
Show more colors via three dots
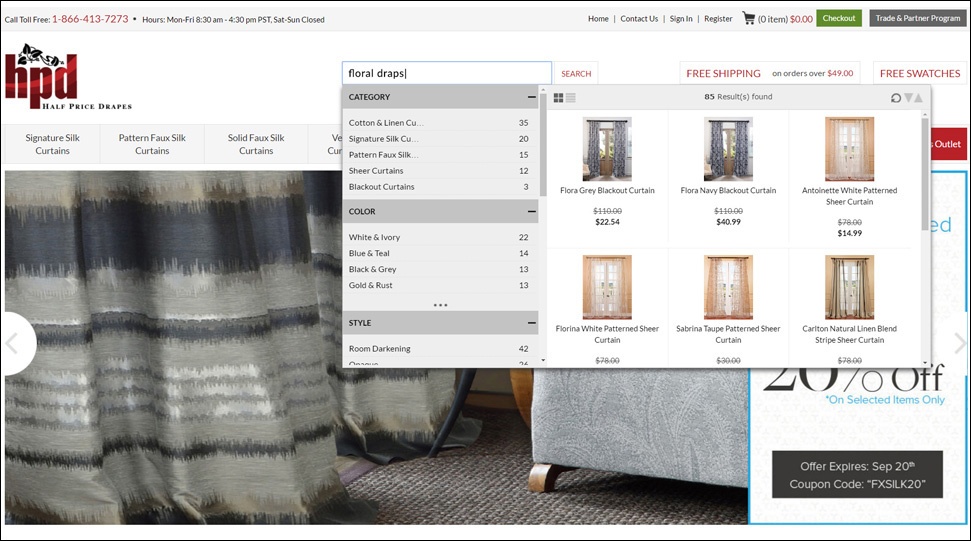pyautogui.click(x=440, y=305)
